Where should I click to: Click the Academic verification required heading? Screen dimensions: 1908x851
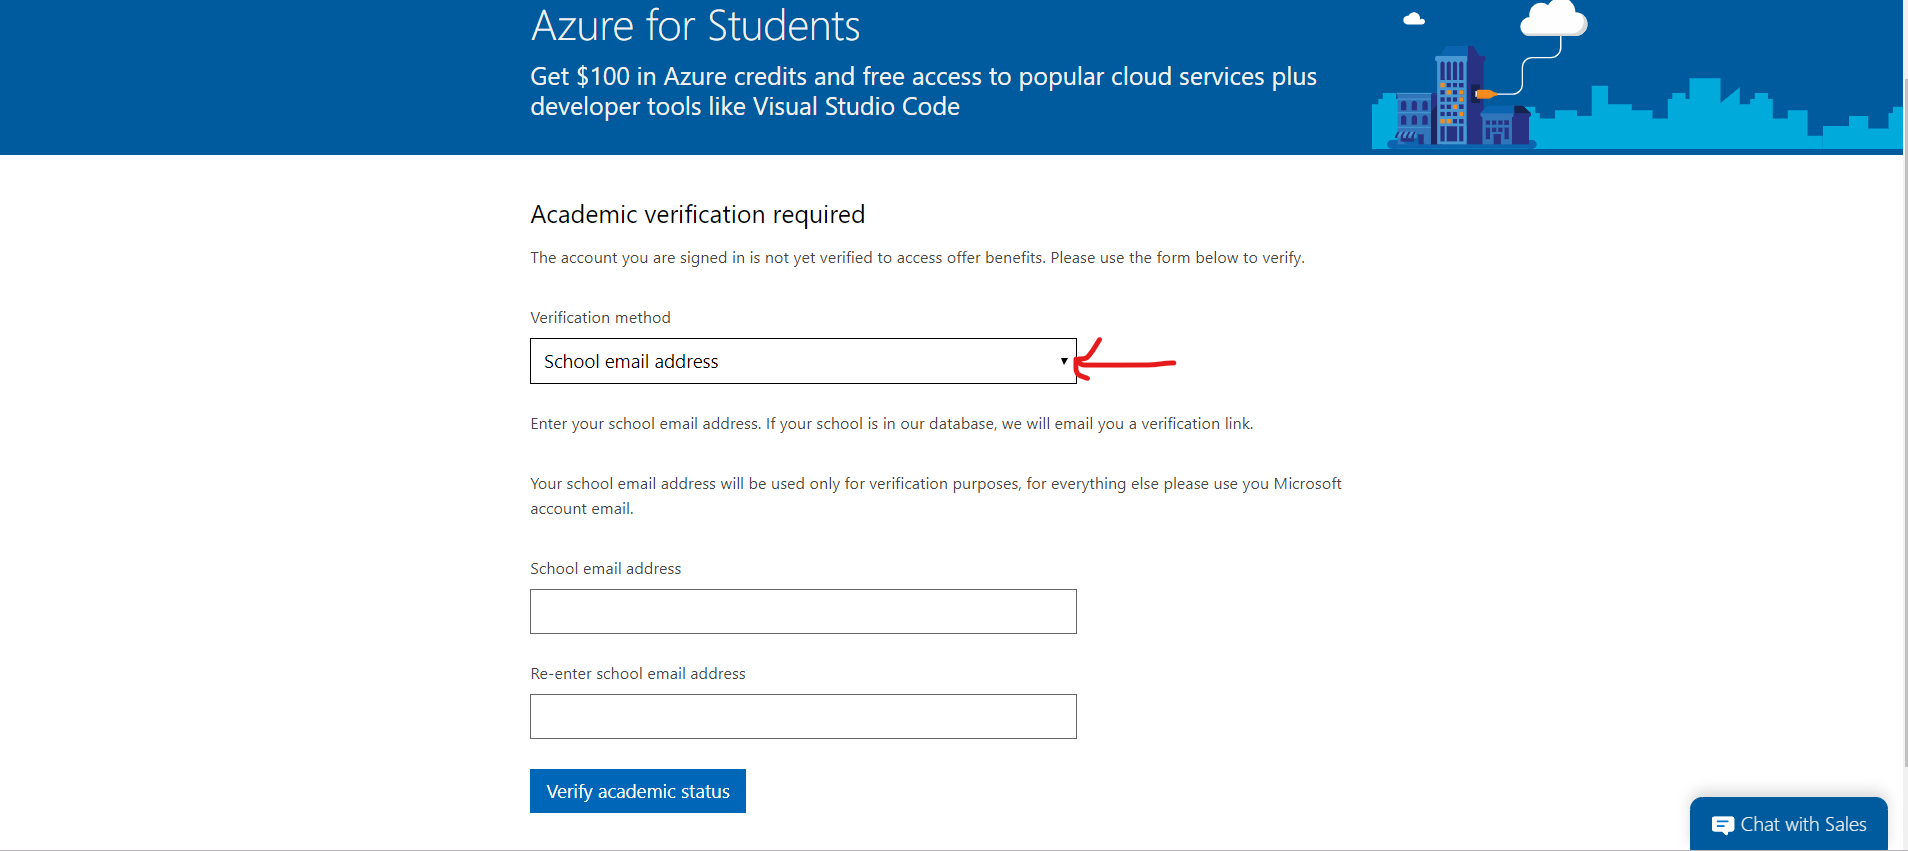point(697,215)
